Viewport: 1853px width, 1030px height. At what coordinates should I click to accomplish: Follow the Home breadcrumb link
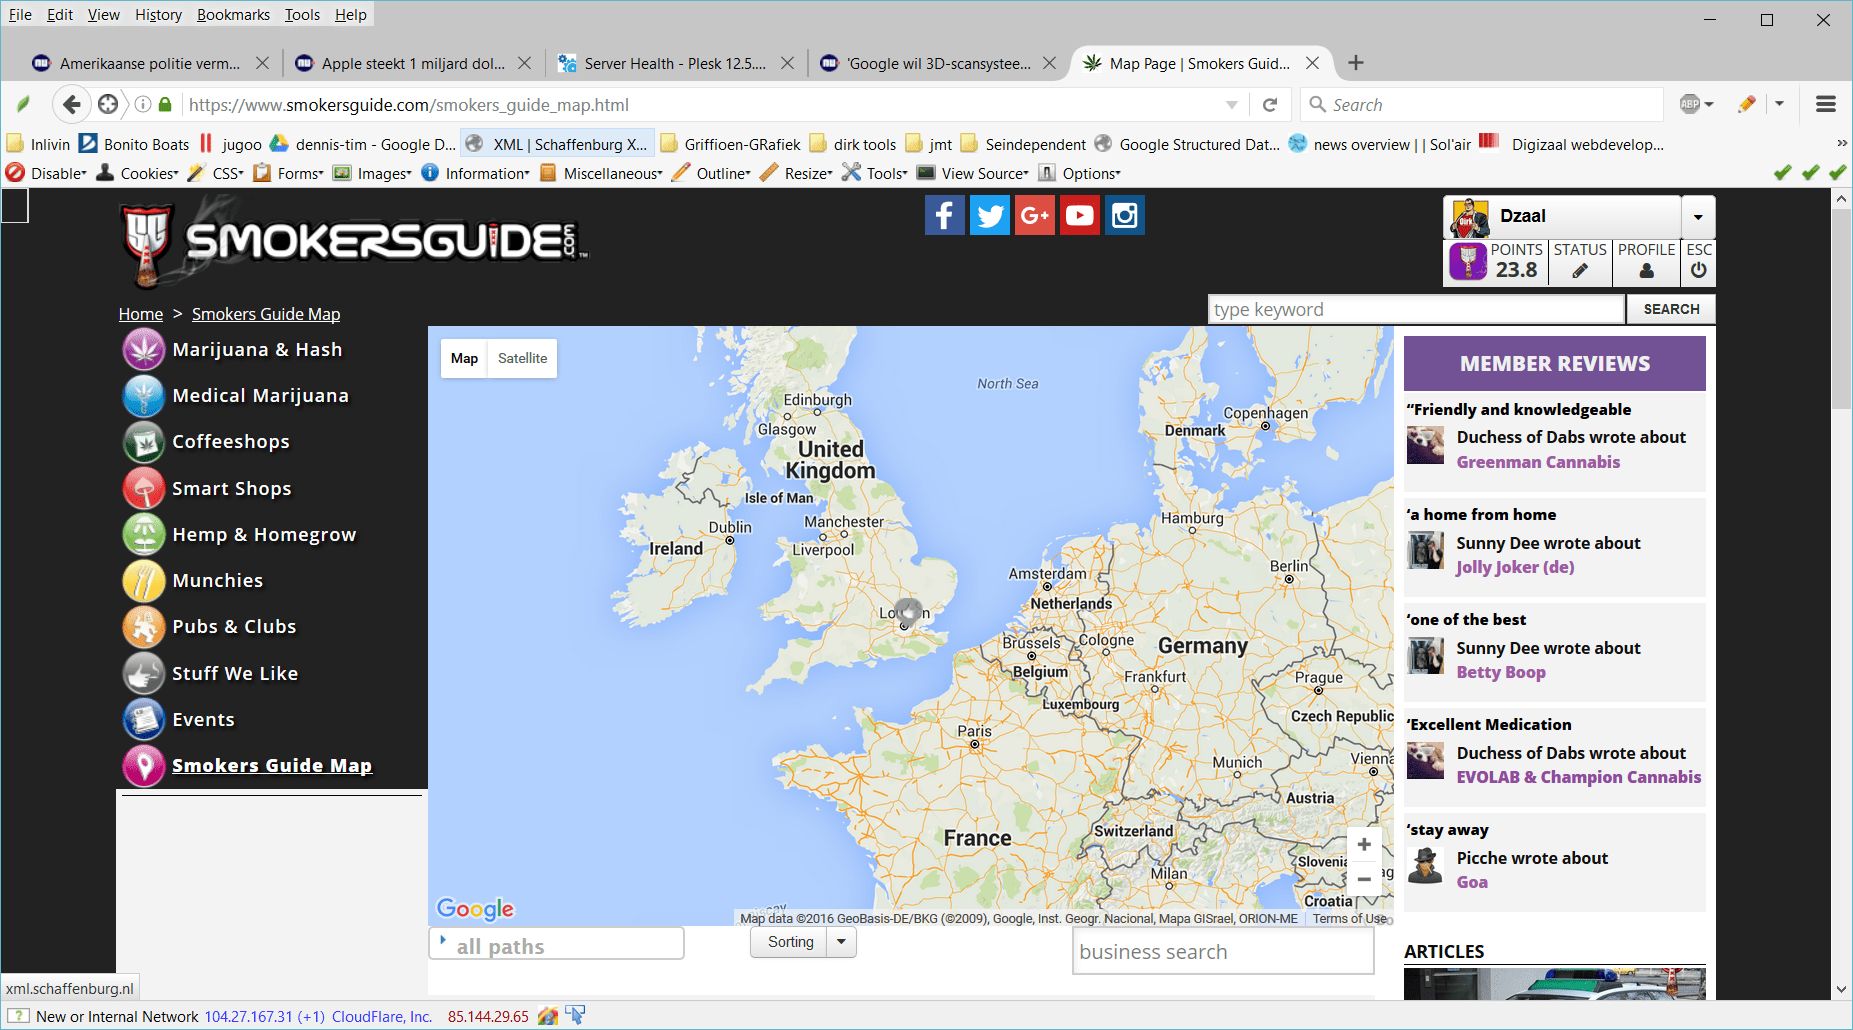[141, 314]
